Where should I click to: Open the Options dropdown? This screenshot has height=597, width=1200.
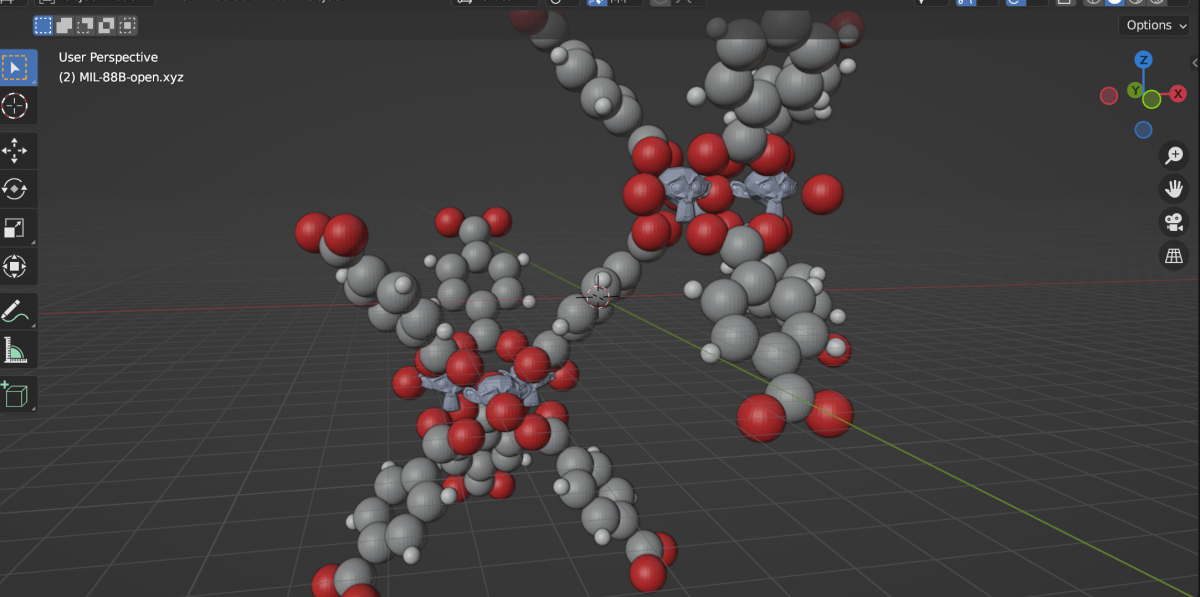point(1156,25)
